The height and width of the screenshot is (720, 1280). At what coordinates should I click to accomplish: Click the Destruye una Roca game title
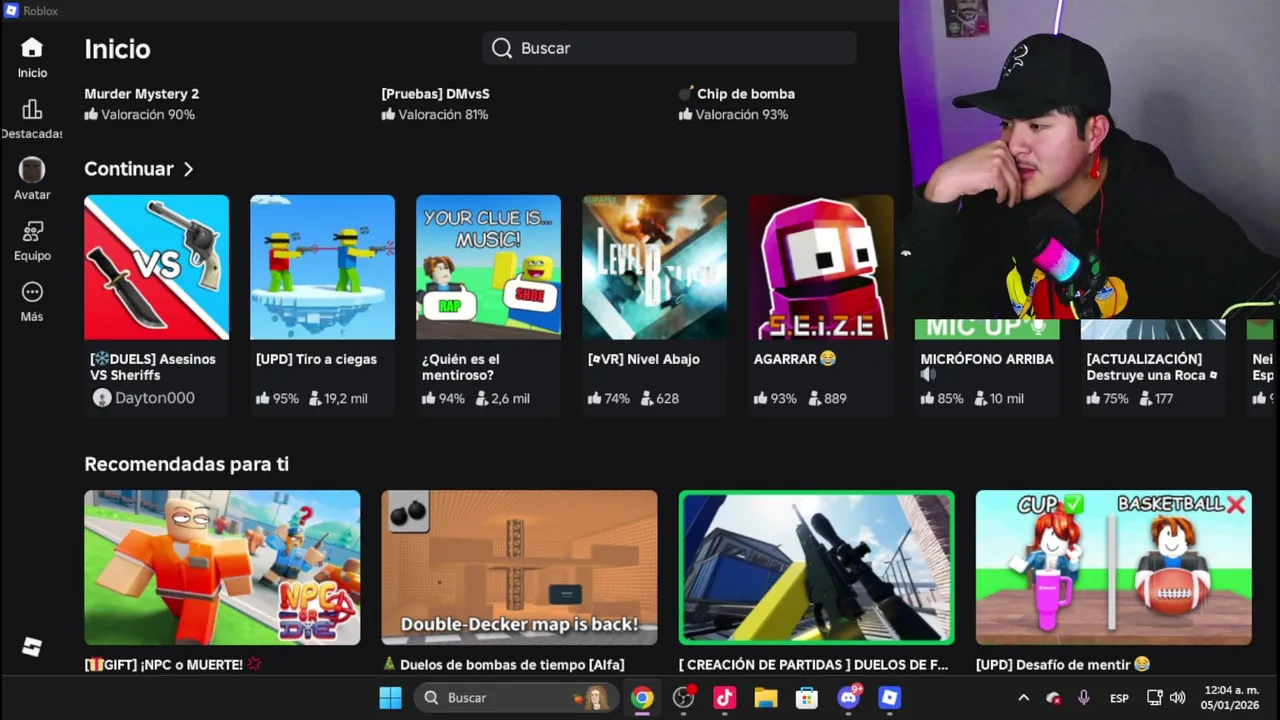coord(1152,367)
